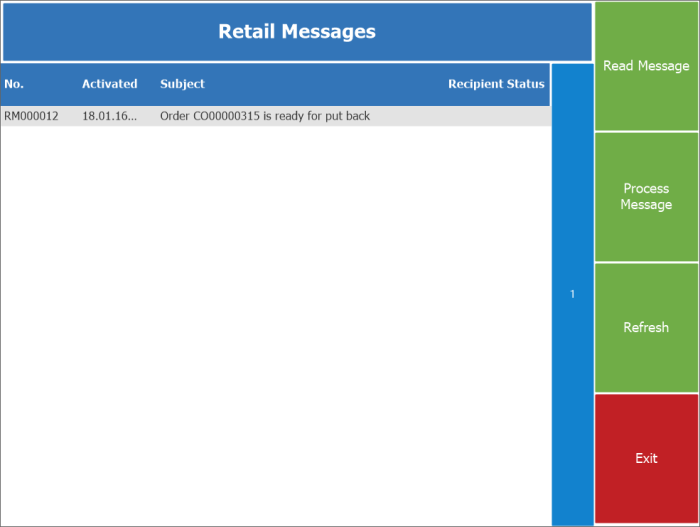
Task: Click empty Recipient Status cell of RM000012
Action: click(x=496, y=116)
